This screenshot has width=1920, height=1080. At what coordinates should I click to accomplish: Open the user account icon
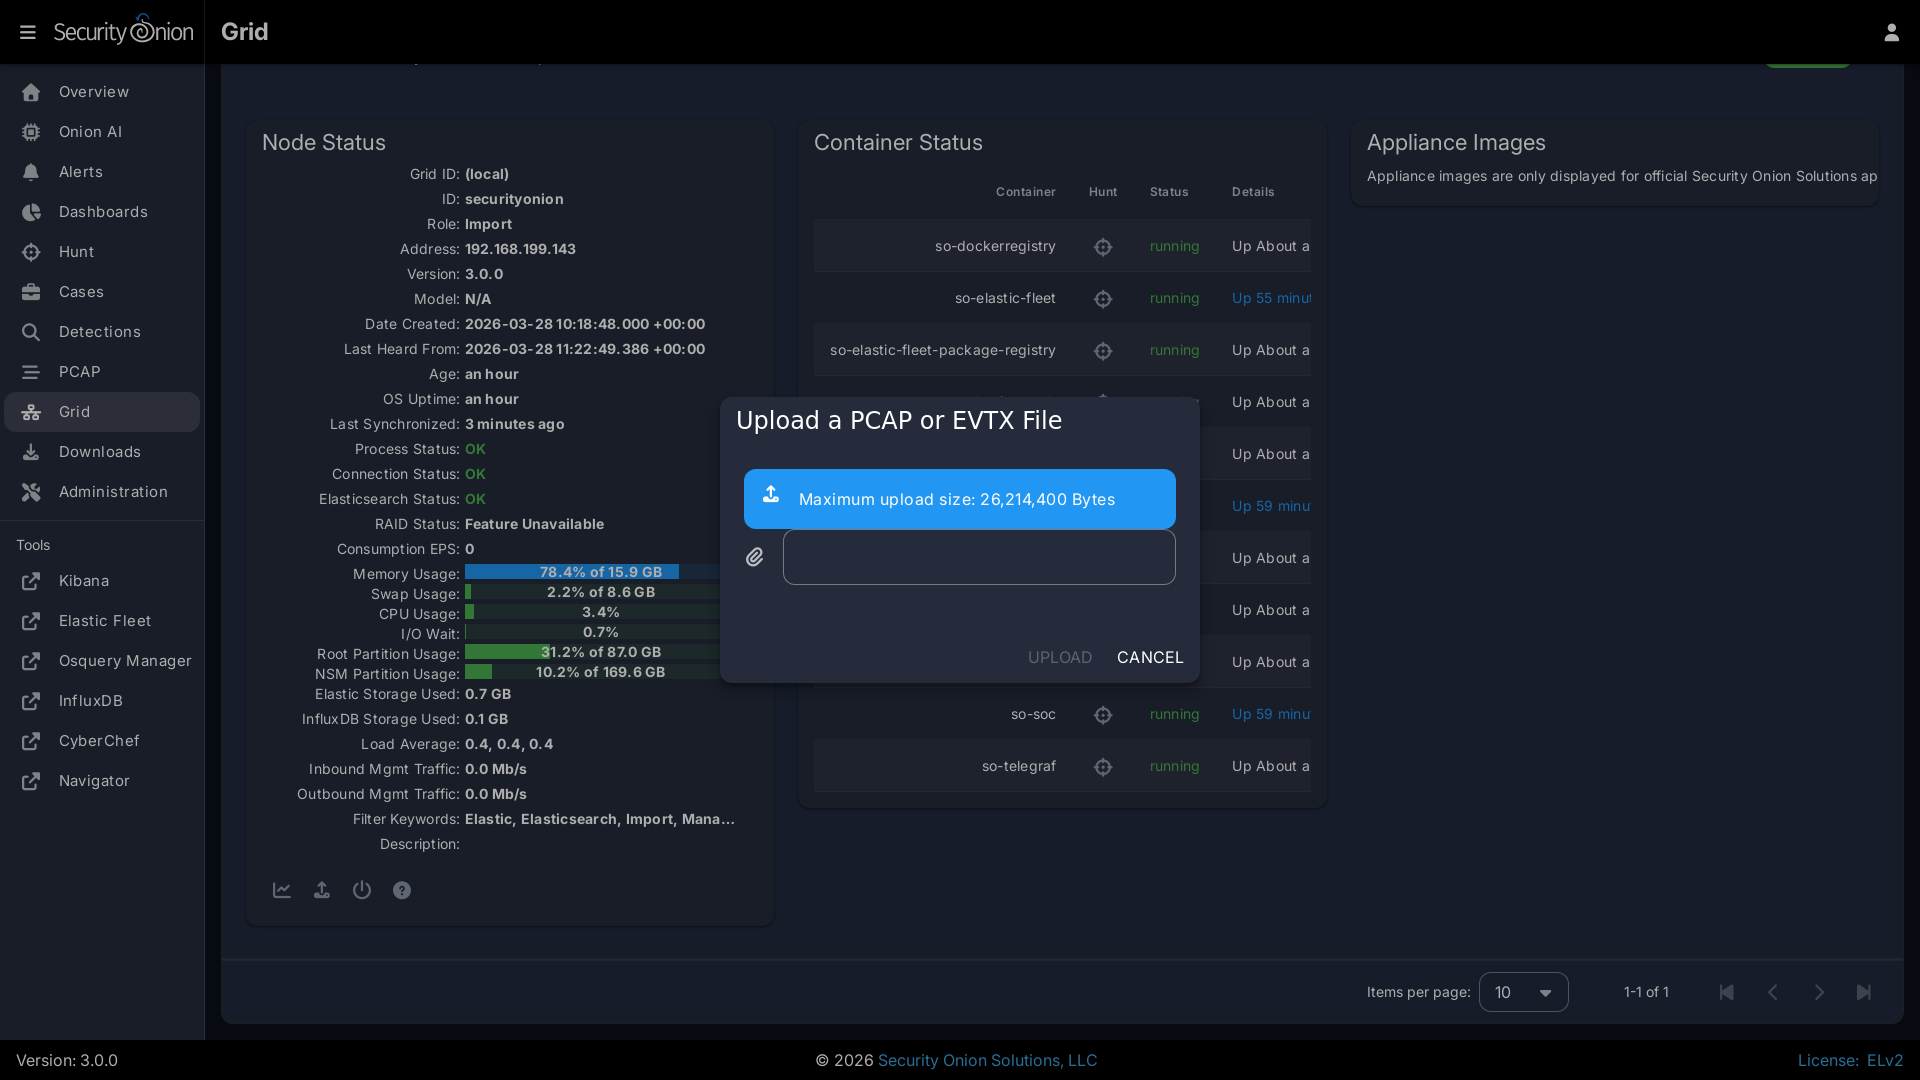[1891, 32]
